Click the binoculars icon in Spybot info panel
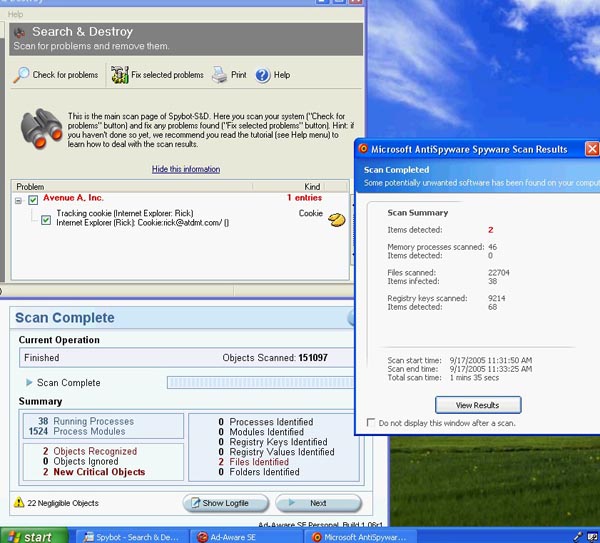The image size is (600, 543). tap(41, 128)
